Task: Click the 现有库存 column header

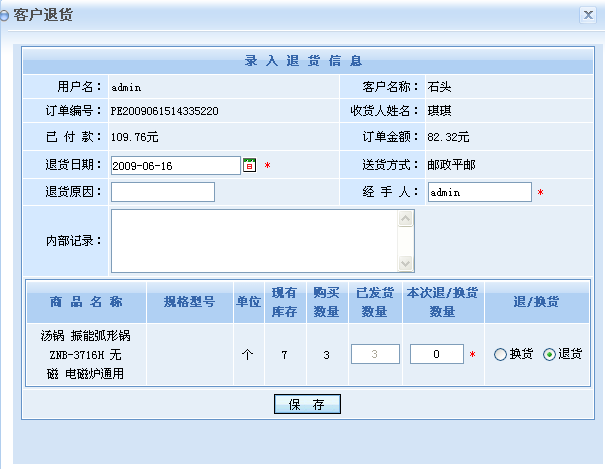Action: pyautogui.click(x=284, y=301)
